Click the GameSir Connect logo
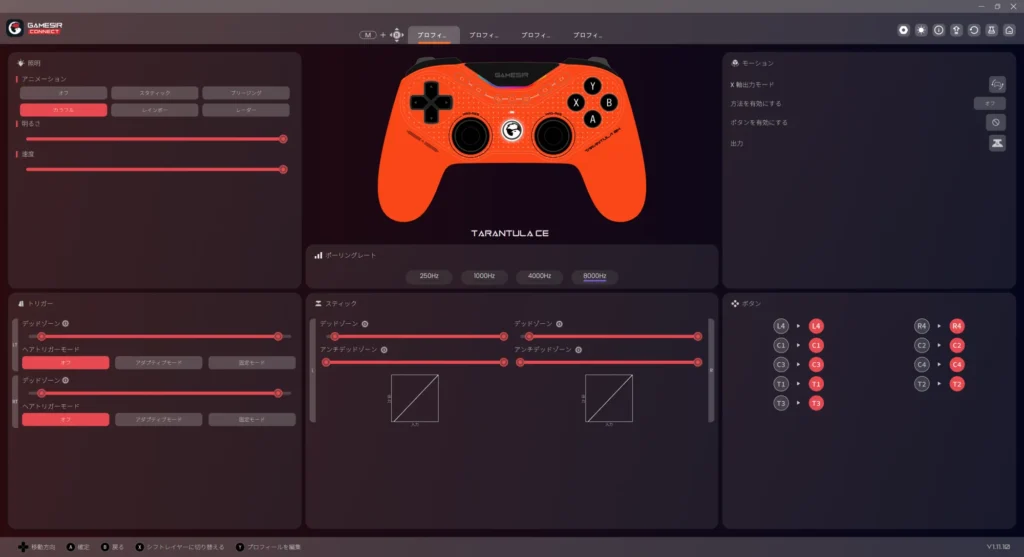This screenshot has width=1024, height=557. pos(35,27)
